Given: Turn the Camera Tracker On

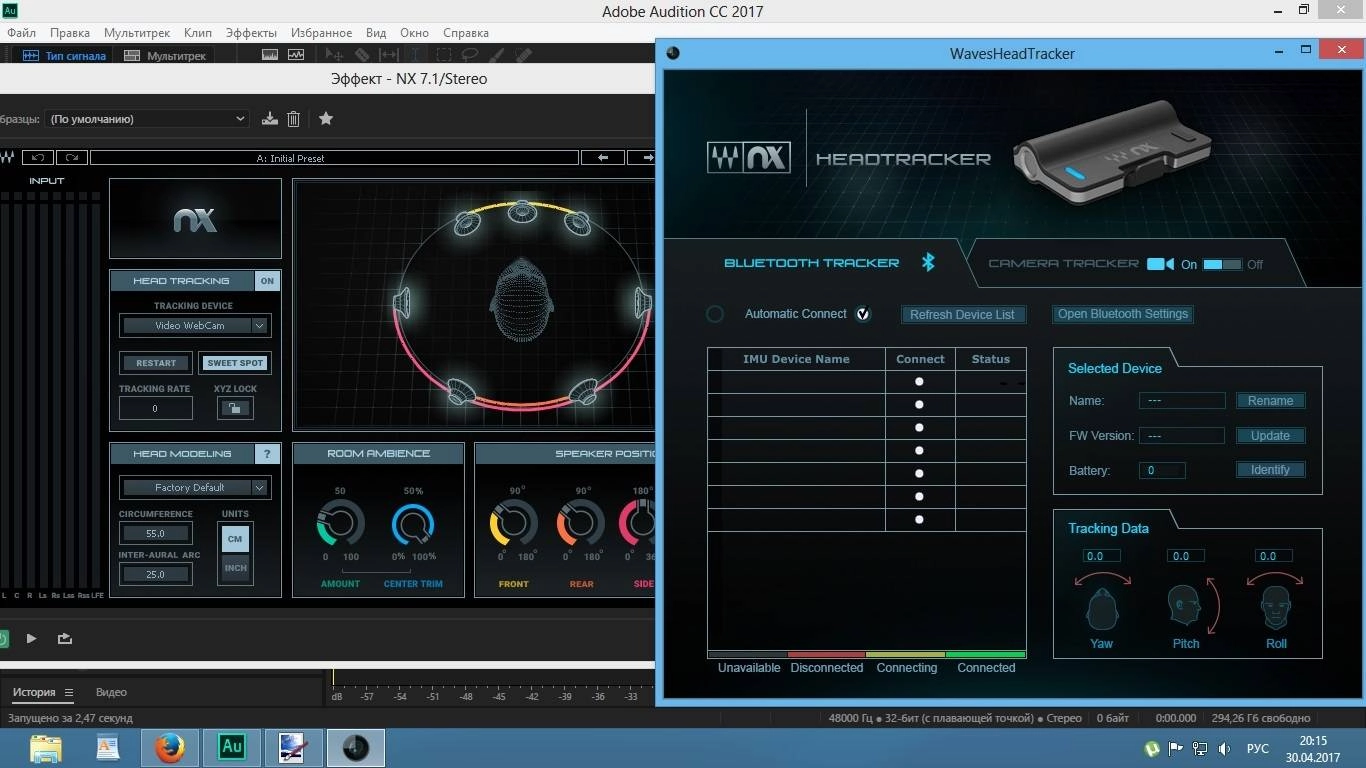Looking at the screenshot, I should (1189, 265).
